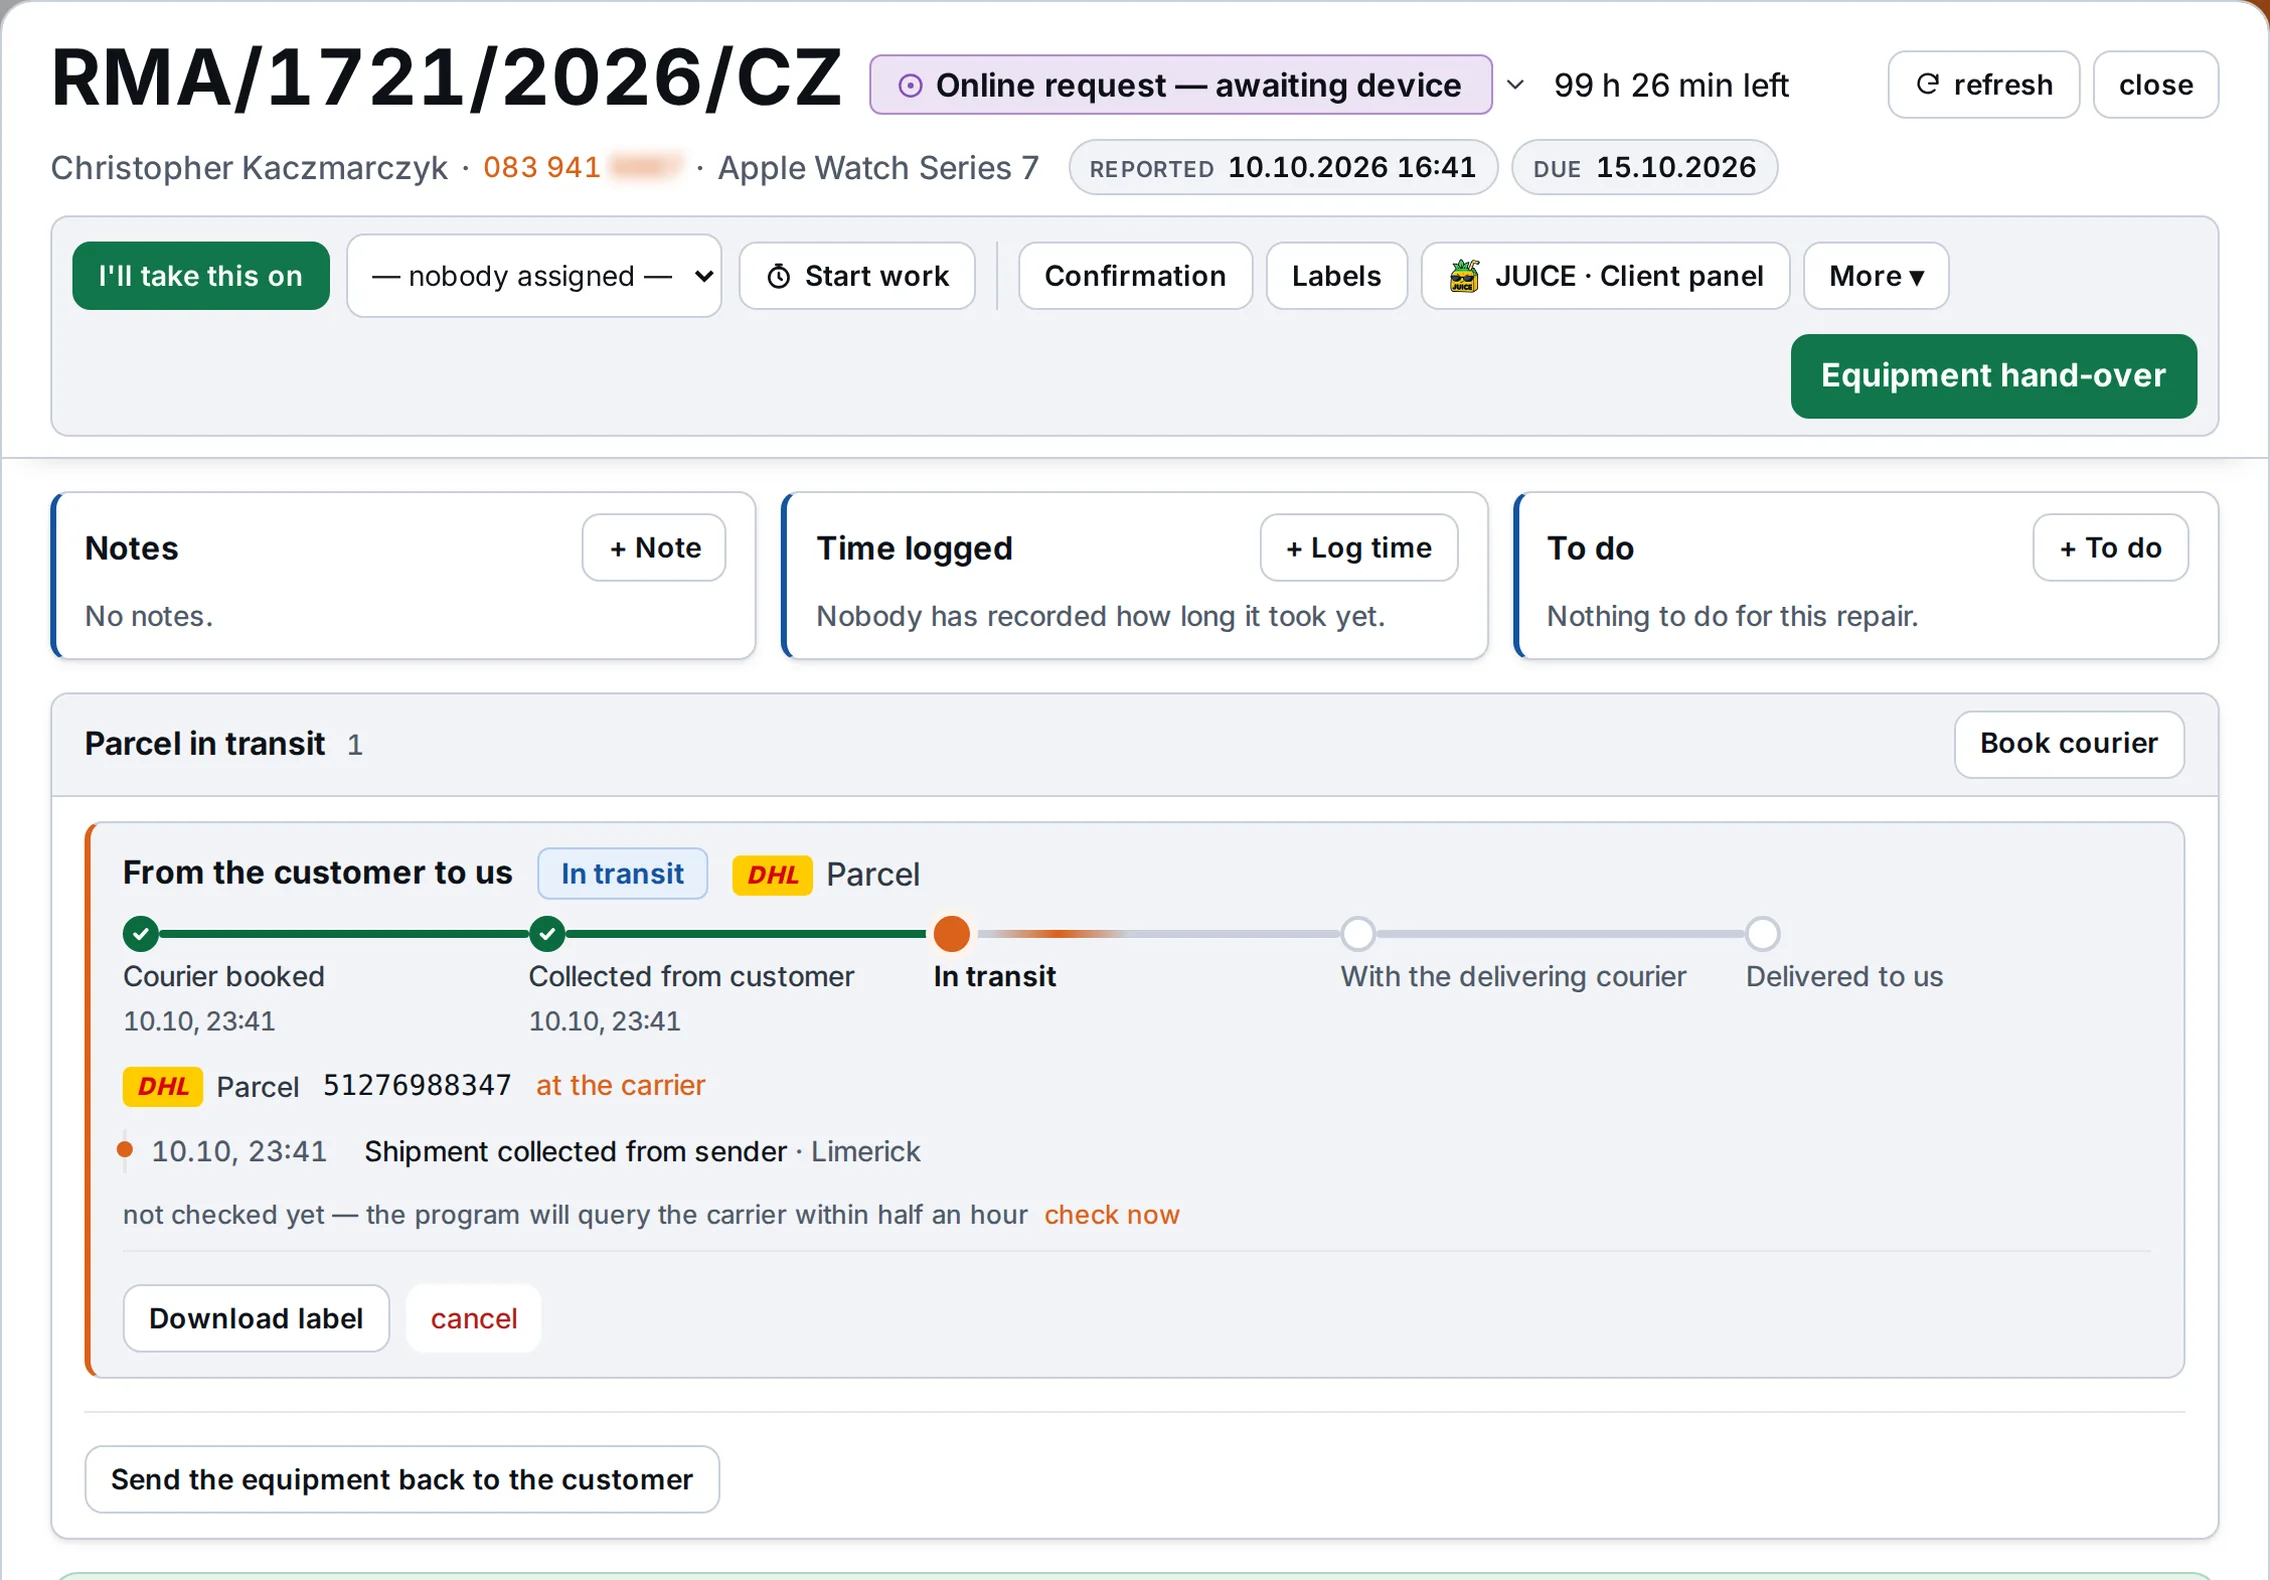The image size is (2270, 1580).
Task: Click the customer name Christopher Kaczmarczyk
Action: [249, 167]
